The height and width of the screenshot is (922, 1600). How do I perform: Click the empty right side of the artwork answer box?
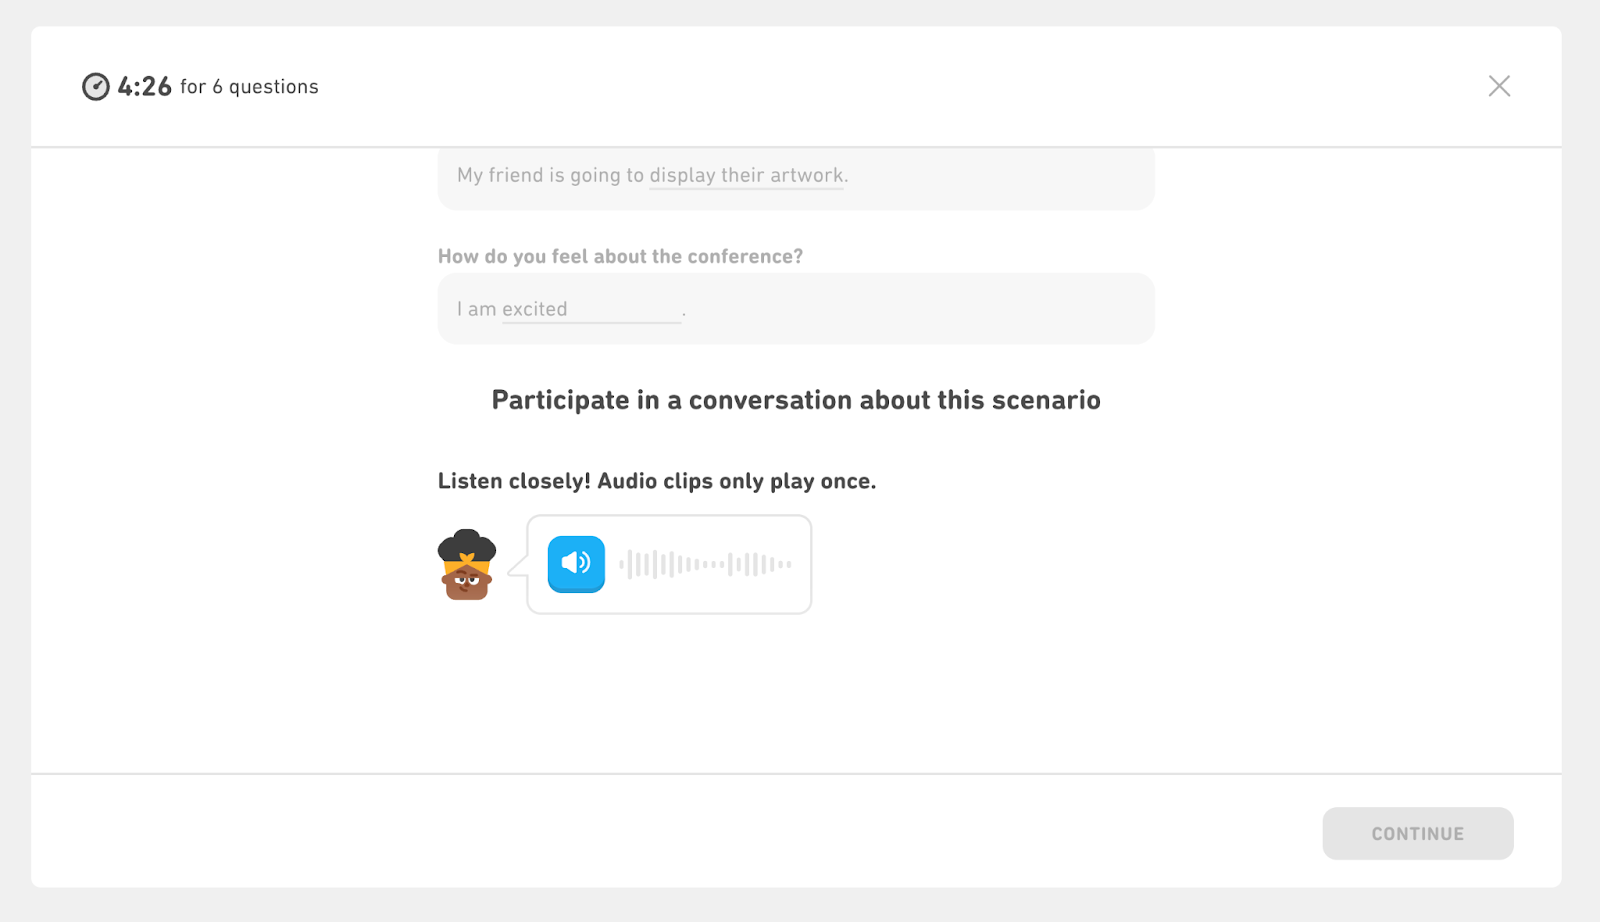coord(1000,178)
